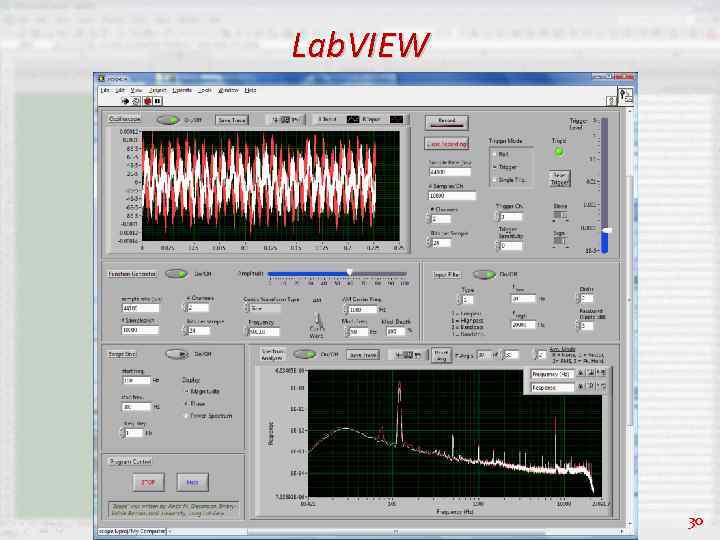Image resolution: width=720 pixels, height=540 pixels.
Task: Click the red recording status button
Action: [x=446, y=144]
